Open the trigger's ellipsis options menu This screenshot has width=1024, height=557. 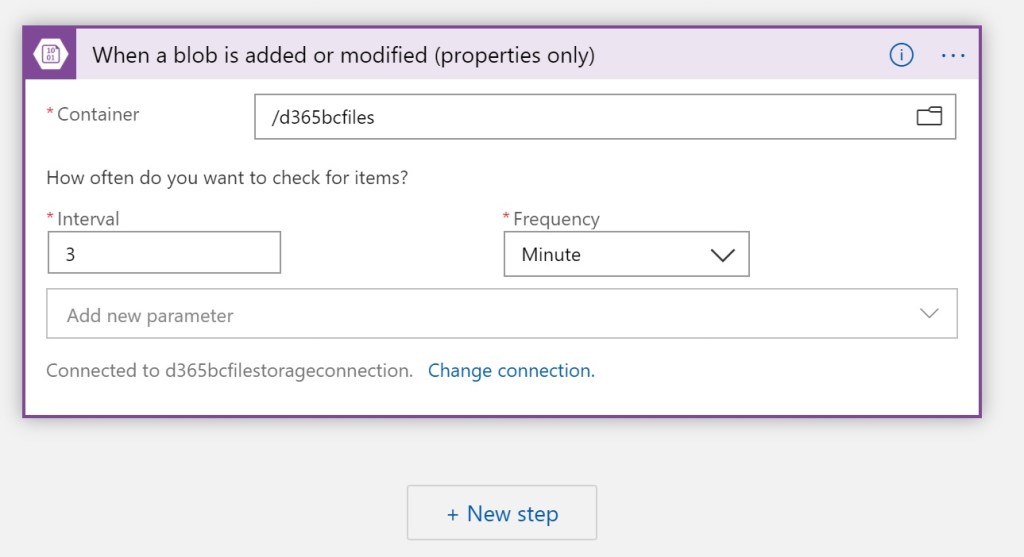(953, 56)
